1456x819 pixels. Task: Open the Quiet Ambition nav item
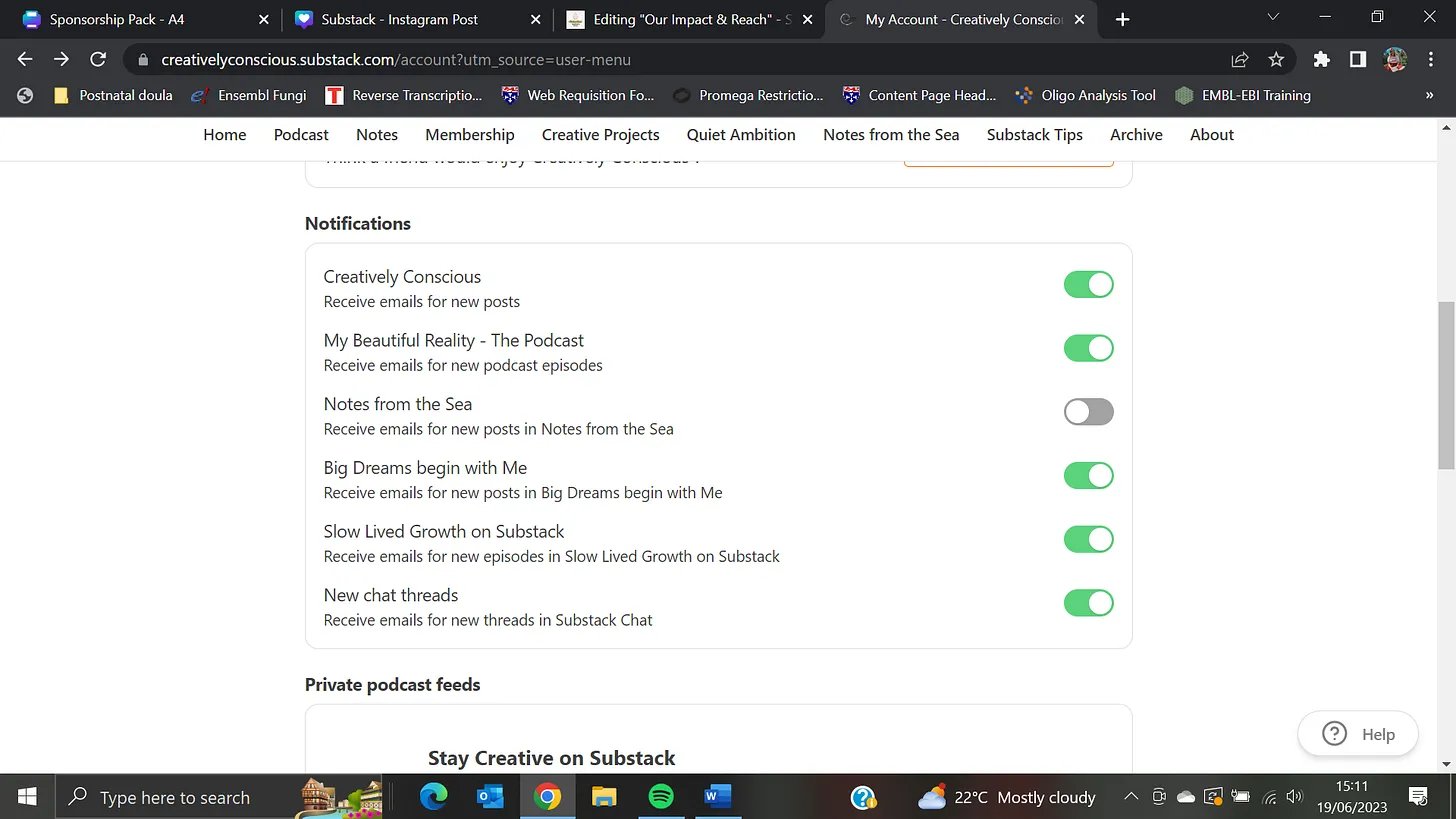point(741,135)
